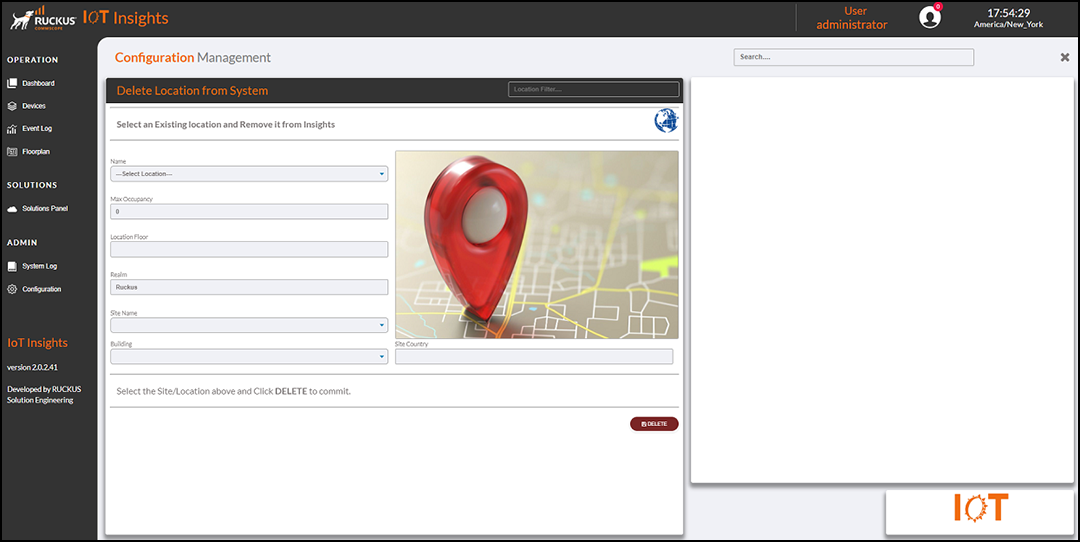Open the Dashboard menu item
This screenshot has height=542, width=1080.
[38, 83]
